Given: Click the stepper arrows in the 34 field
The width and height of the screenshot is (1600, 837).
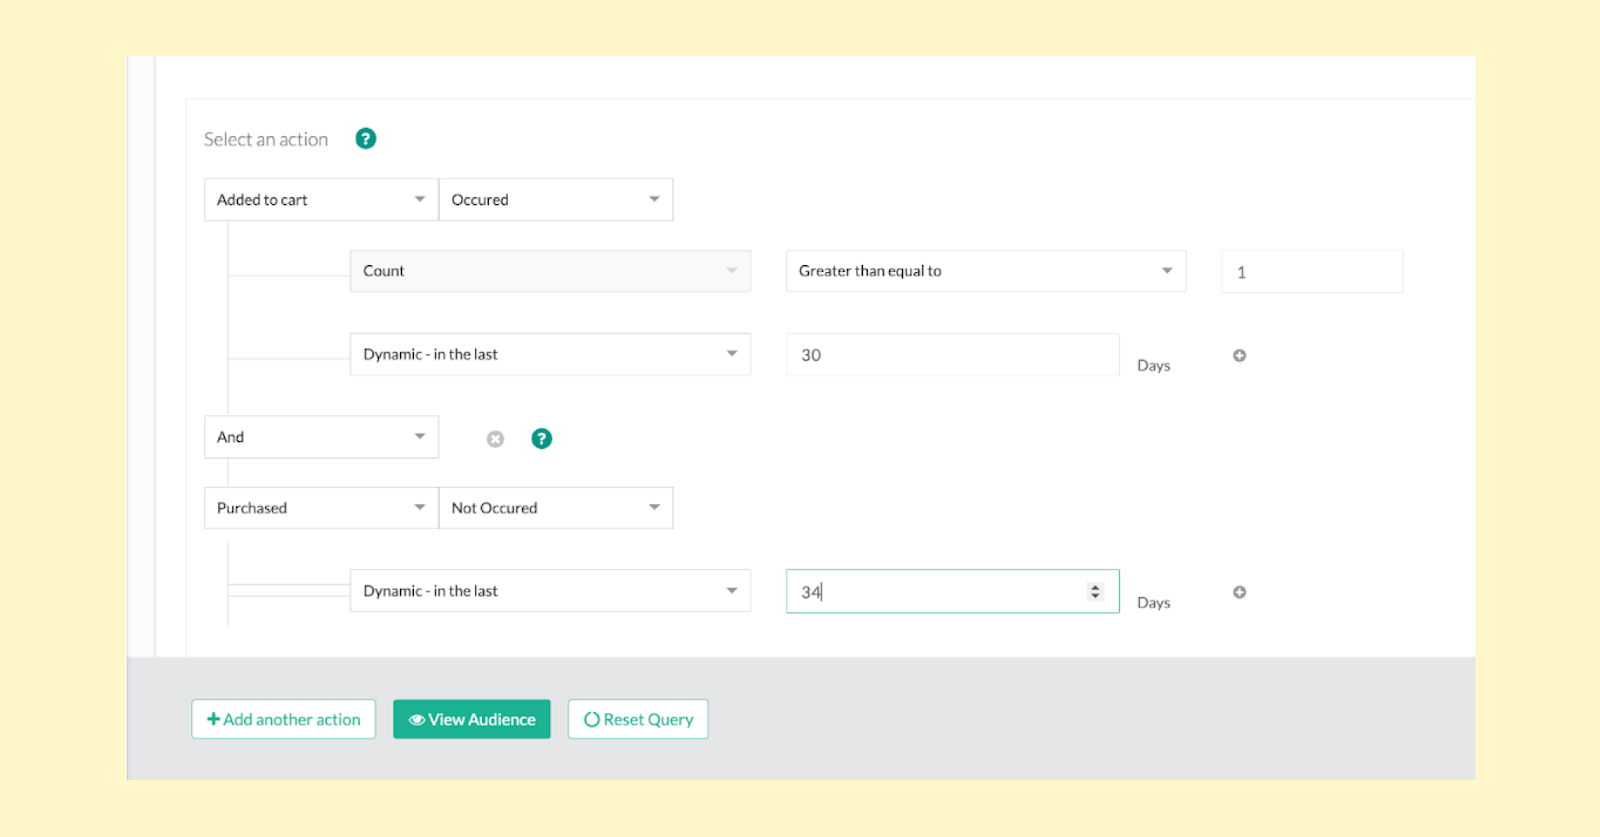Looking at the screenshot, I should [1095, 592].
